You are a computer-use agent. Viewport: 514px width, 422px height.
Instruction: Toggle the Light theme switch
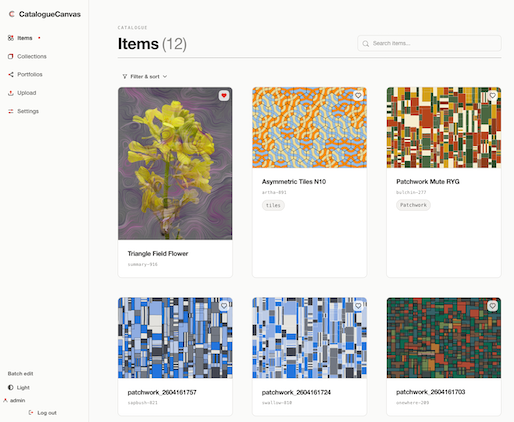pyautogui.click(x=19, y=387)
